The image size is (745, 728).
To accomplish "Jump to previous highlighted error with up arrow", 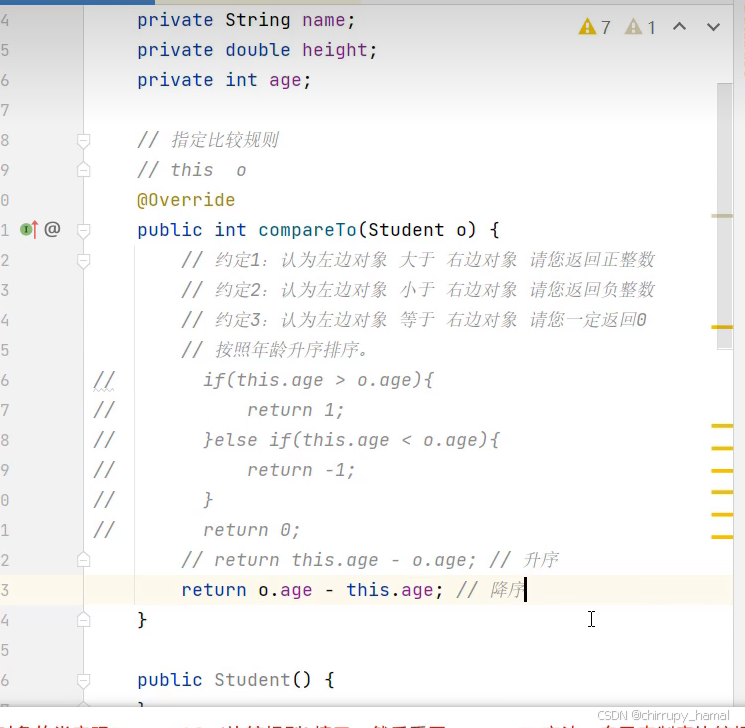I will [679, 26].
